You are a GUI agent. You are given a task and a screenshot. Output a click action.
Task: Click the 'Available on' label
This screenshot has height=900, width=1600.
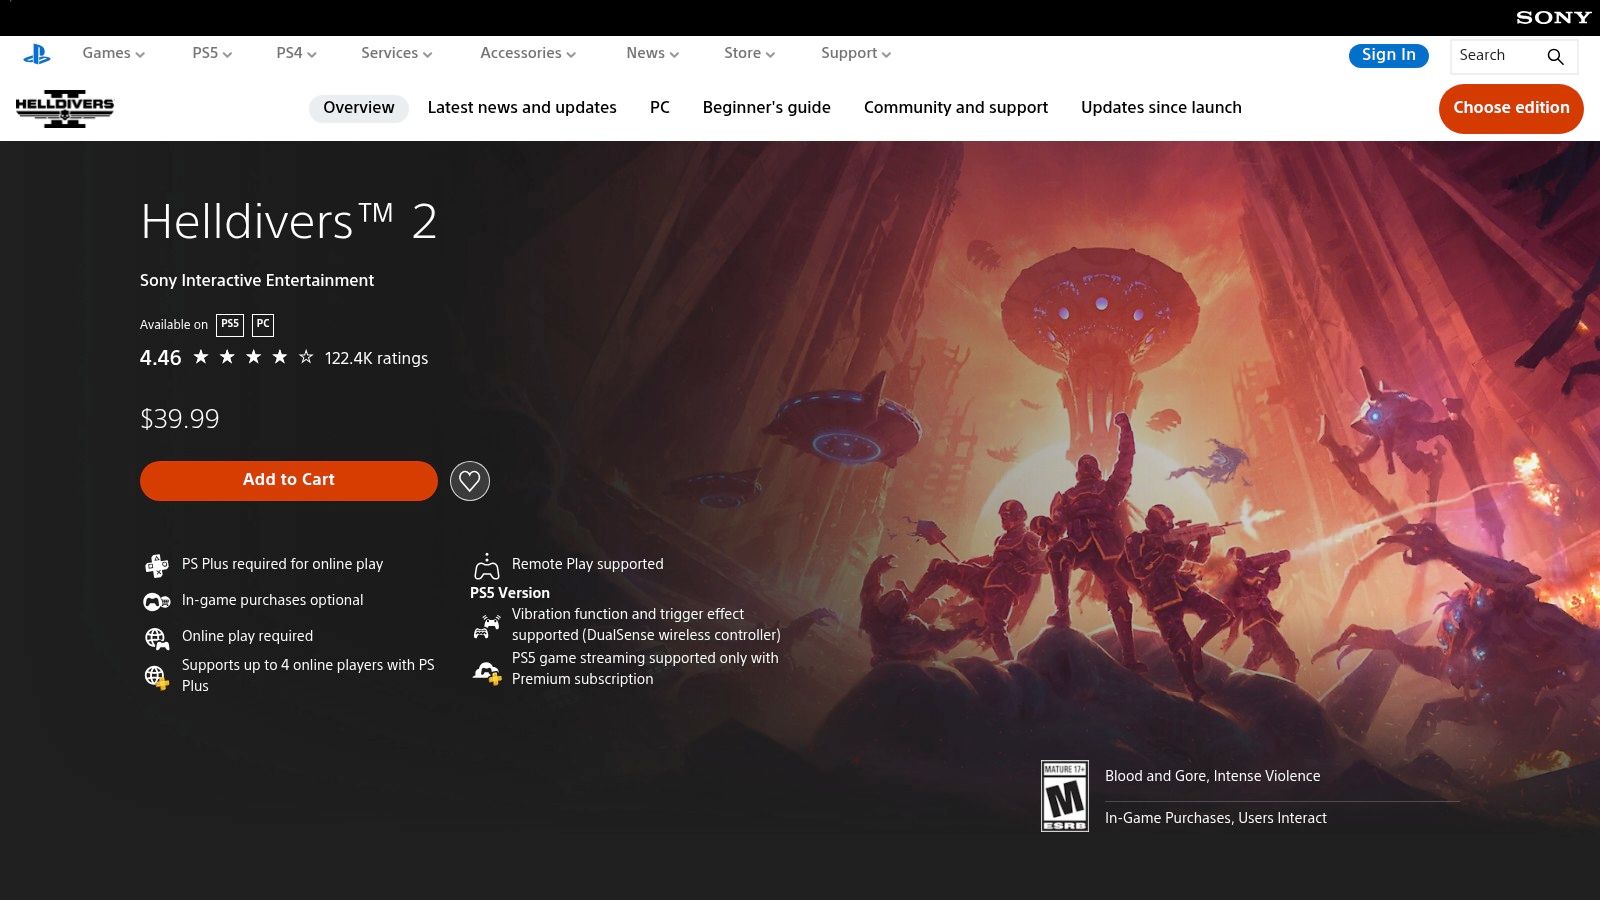[174, 325]
